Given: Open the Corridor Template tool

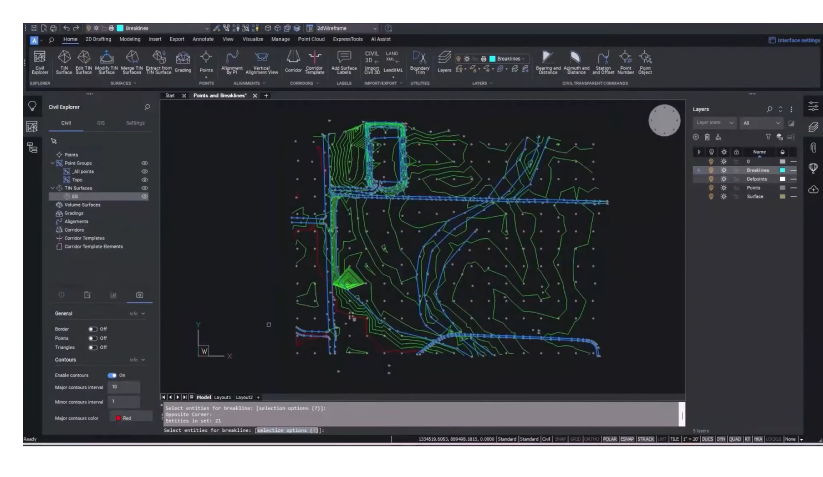Looking at the screenshot, I should point(314,62).
